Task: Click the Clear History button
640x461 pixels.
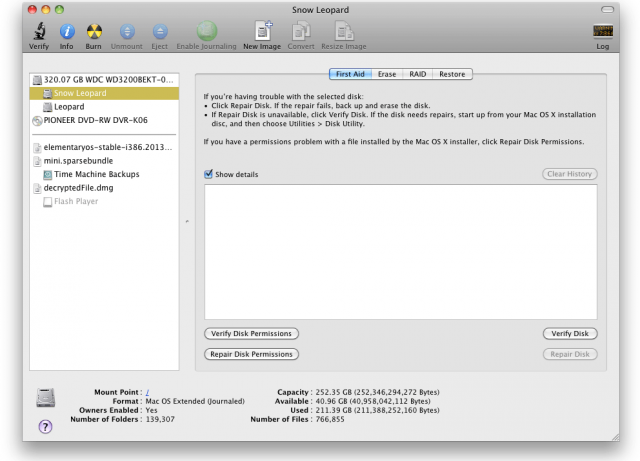Action: coord(570,174)
